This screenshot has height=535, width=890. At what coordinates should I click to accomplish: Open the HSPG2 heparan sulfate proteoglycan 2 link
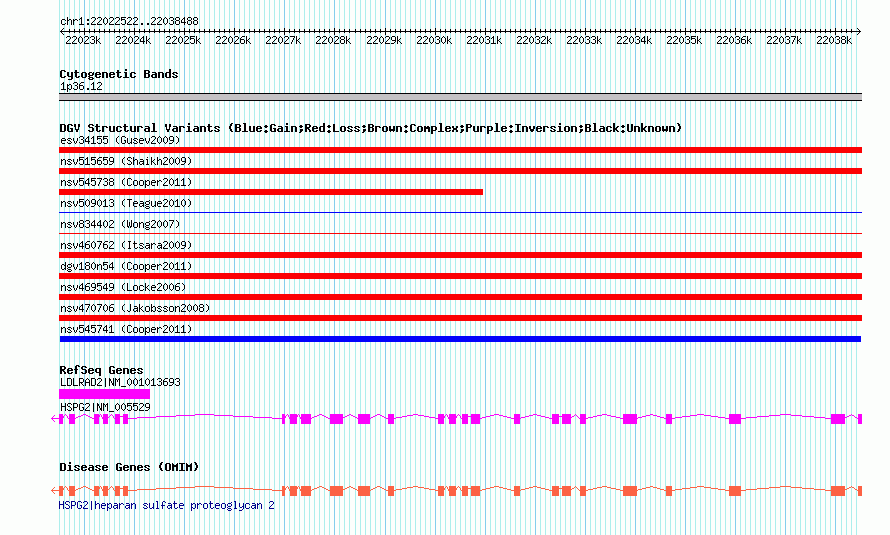coord(166,505)
